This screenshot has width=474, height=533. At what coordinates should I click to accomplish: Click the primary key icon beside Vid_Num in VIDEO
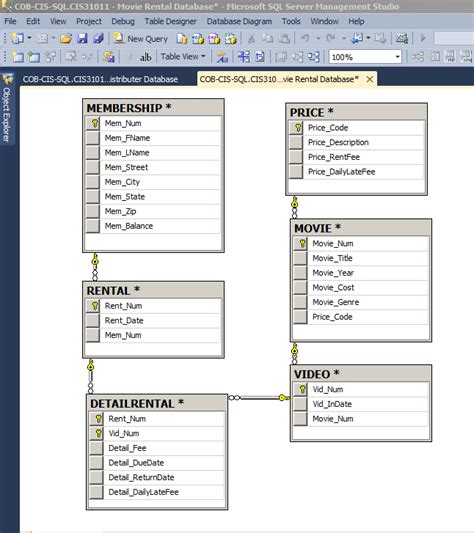click(x=301, y=389)
